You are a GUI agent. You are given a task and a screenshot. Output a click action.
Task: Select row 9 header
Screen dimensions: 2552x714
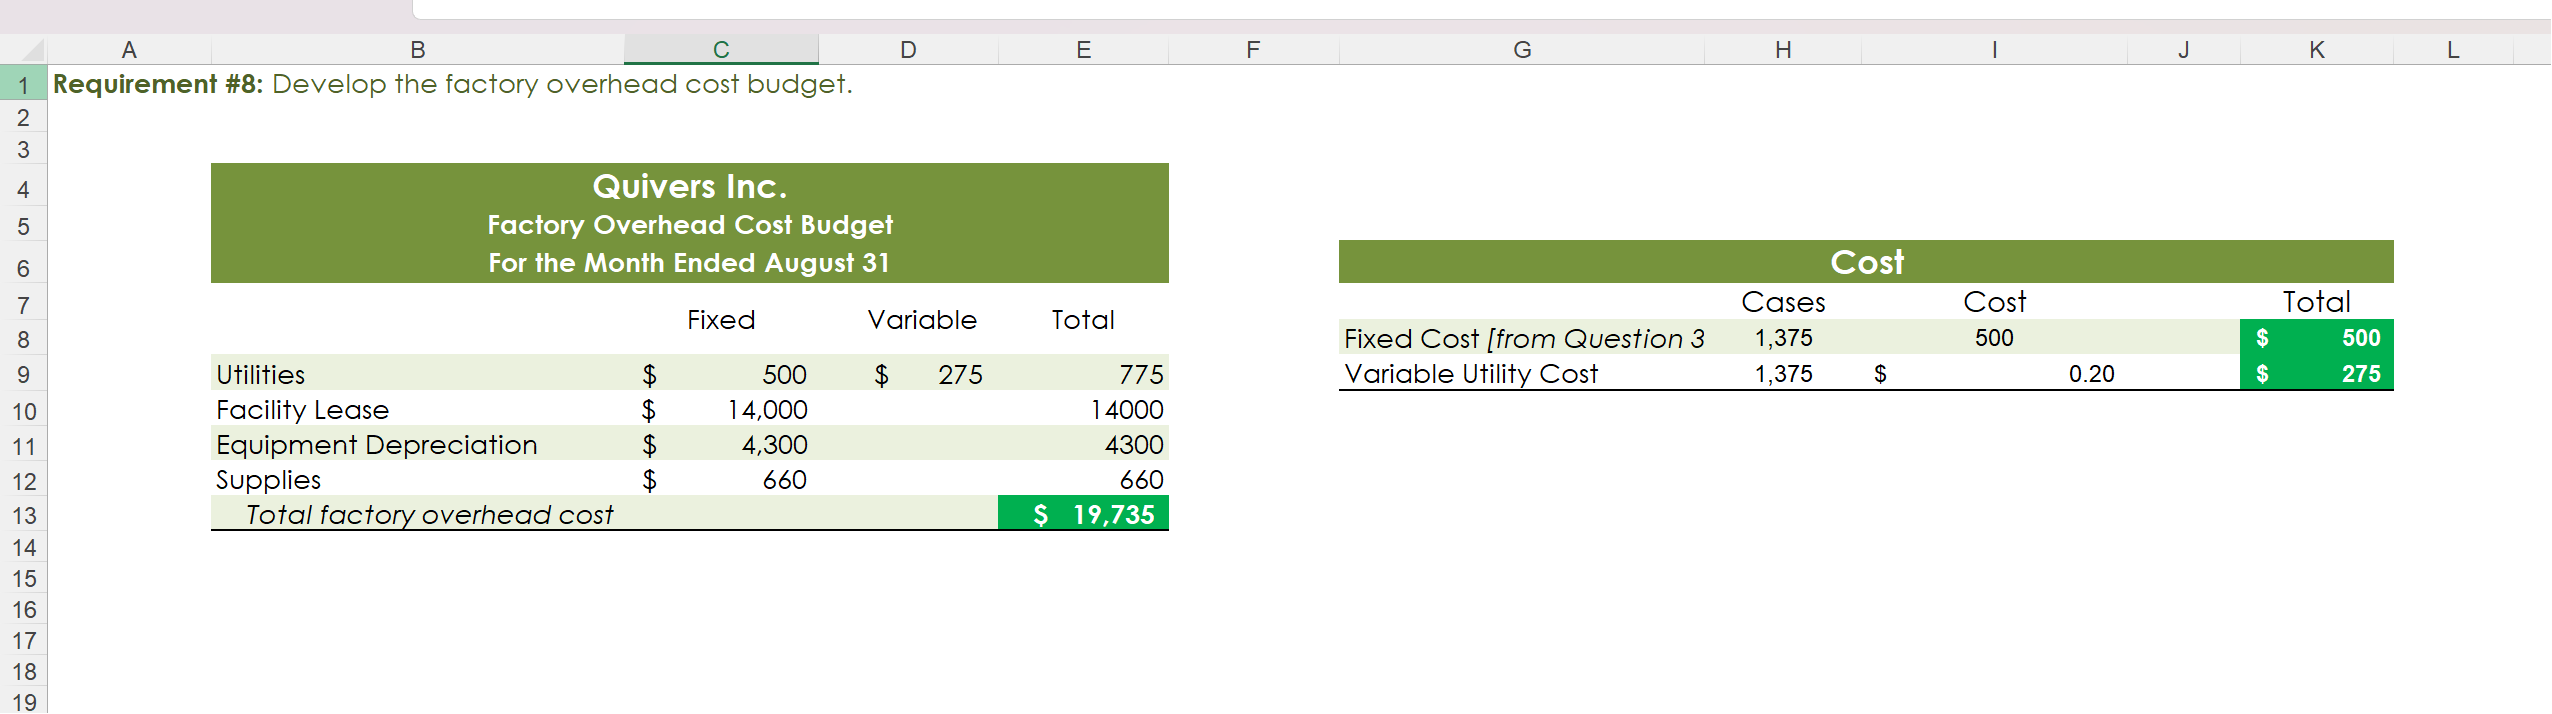23,375
